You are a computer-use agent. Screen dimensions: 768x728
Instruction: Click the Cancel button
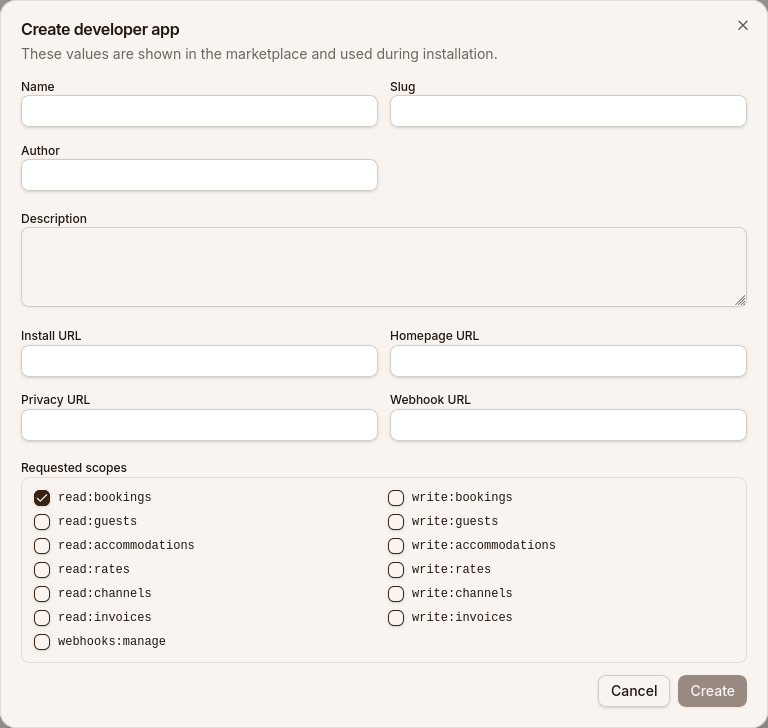click(634, 691)
